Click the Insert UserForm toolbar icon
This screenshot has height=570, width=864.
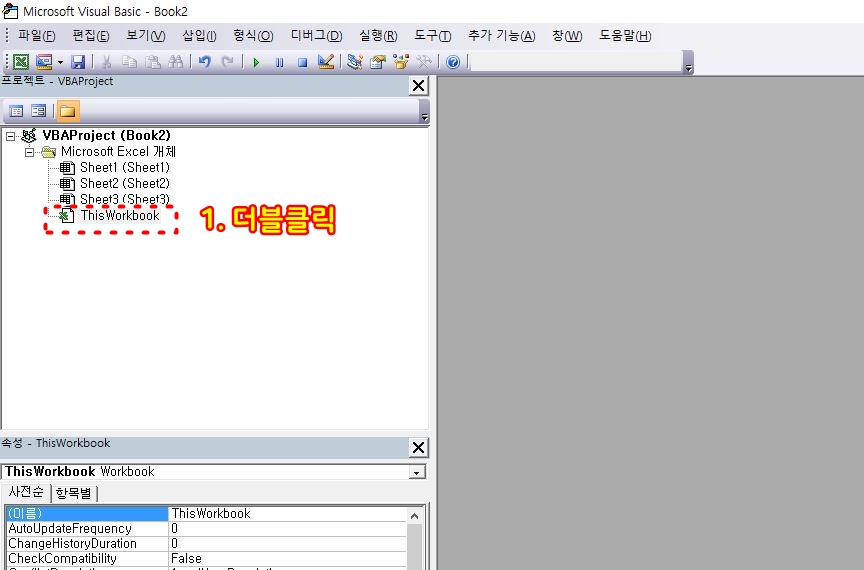[x=44, y=62]
